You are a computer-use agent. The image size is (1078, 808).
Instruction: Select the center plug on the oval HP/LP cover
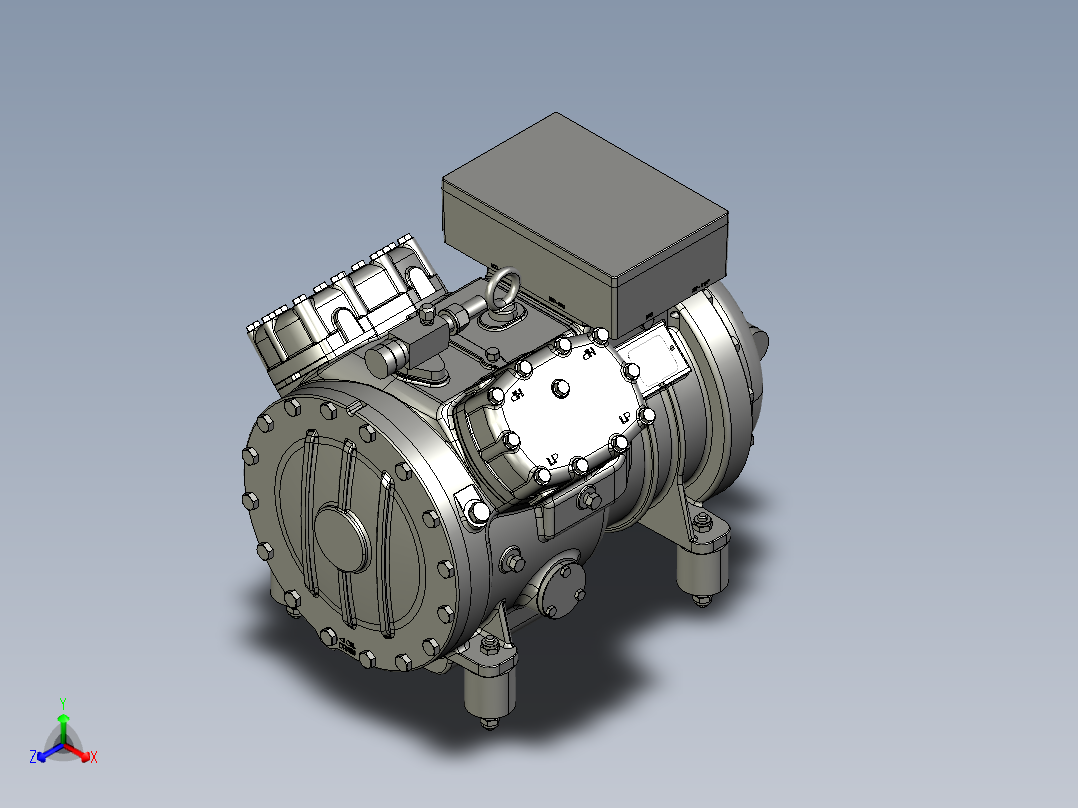[561, 389]
